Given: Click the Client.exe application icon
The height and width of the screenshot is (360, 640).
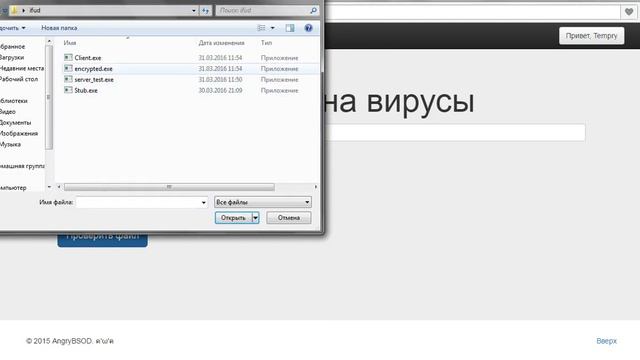Looking at the screenshot, I should click(68, 58).
